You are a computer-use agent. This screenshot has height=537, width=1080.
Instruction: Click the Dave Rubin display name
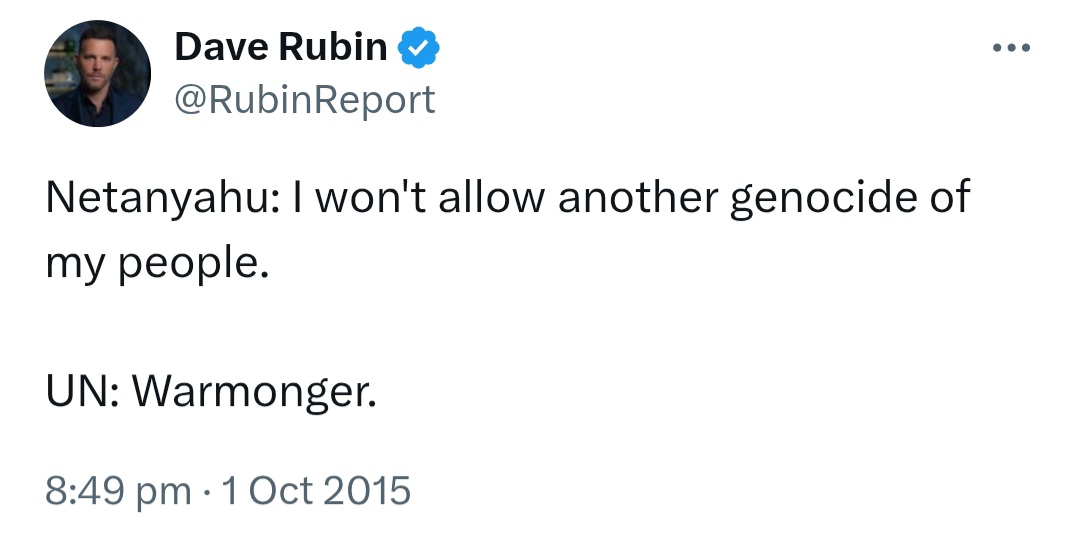280,47
